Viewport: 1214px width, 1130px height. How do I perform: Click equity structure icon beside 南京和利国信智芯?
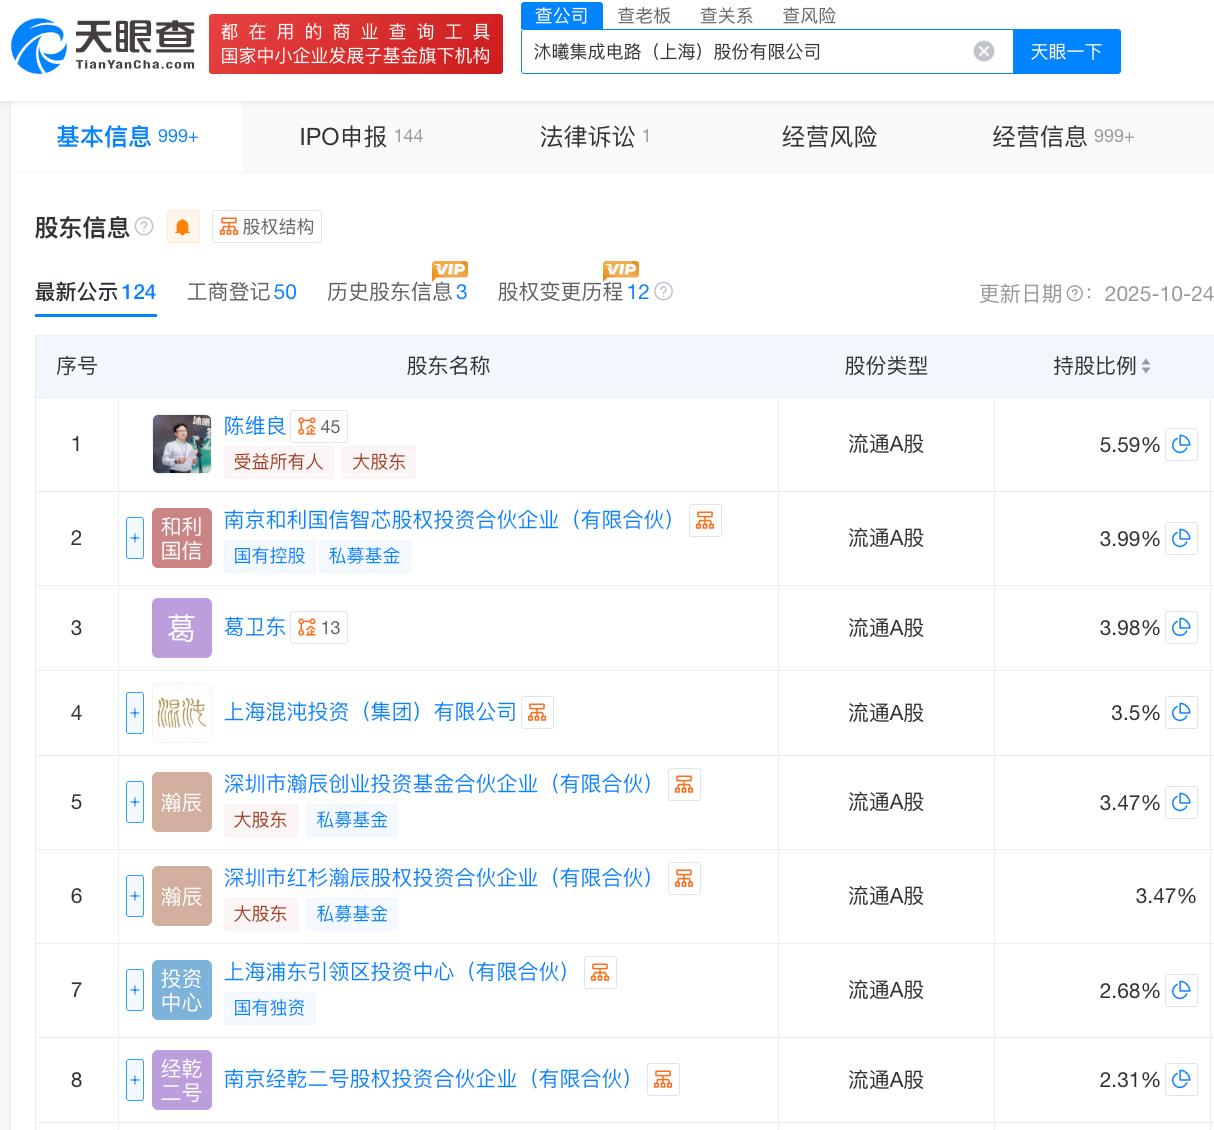[705, 521]
